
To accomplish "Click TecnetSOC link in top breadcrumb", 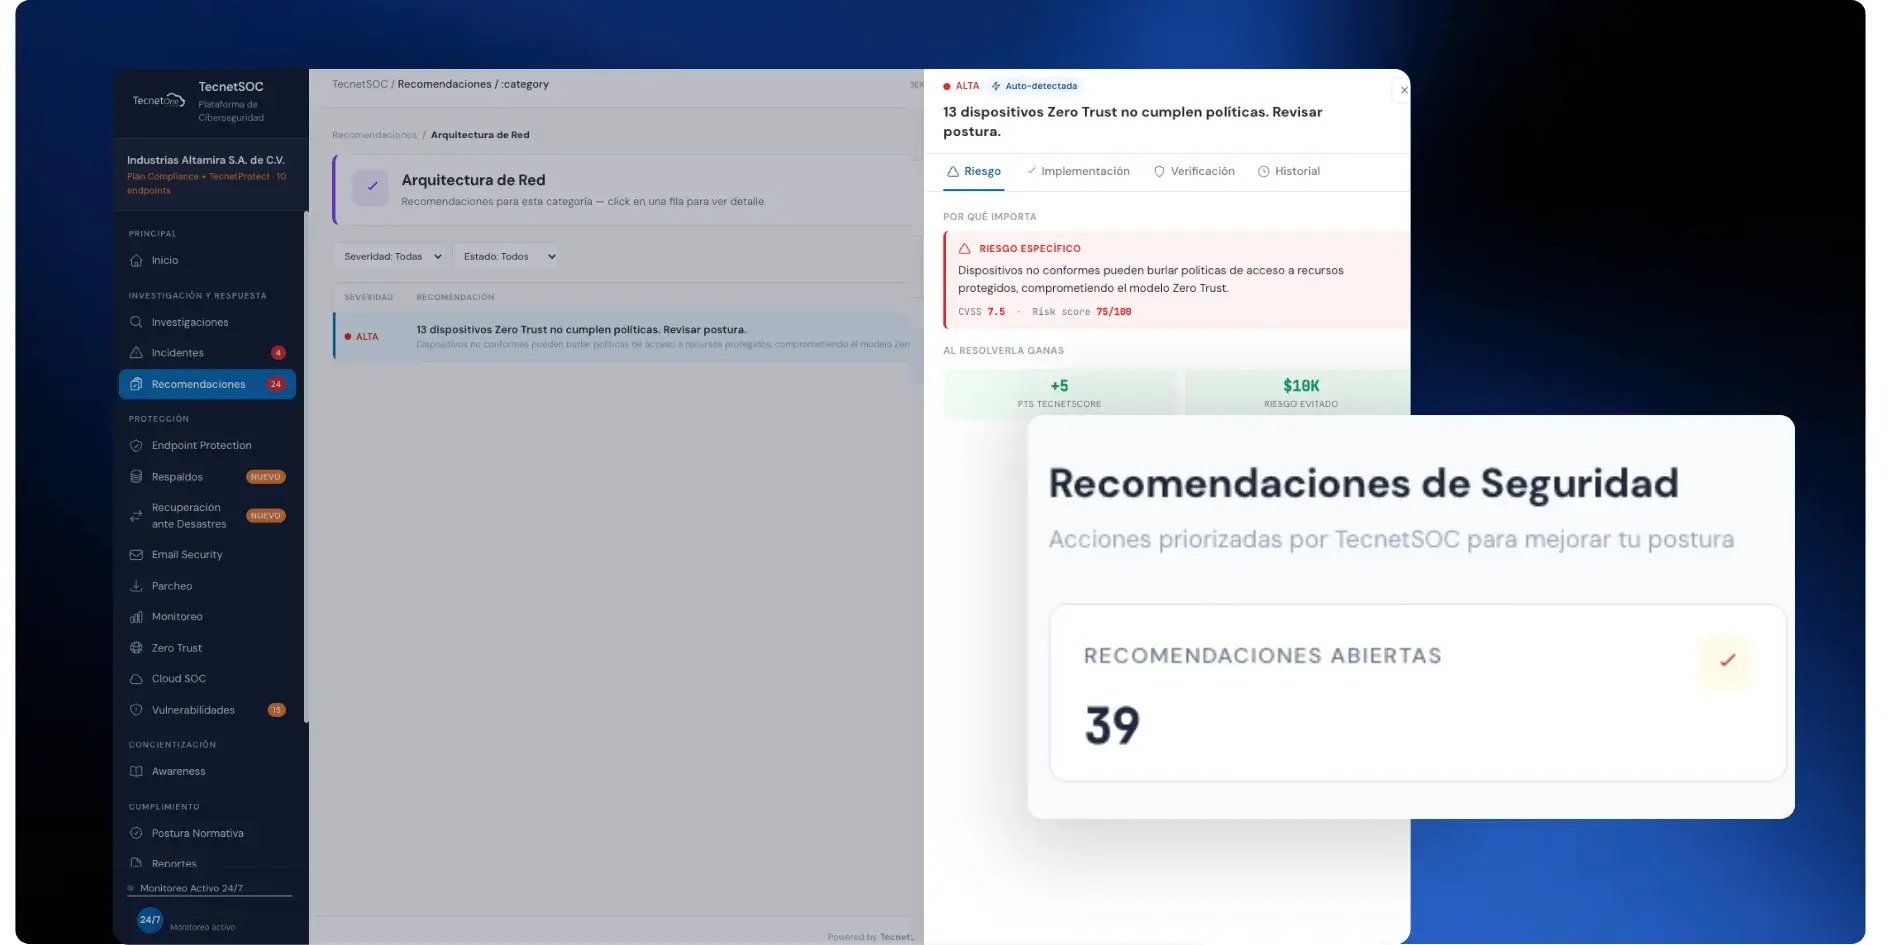I will tap(360, 84).
